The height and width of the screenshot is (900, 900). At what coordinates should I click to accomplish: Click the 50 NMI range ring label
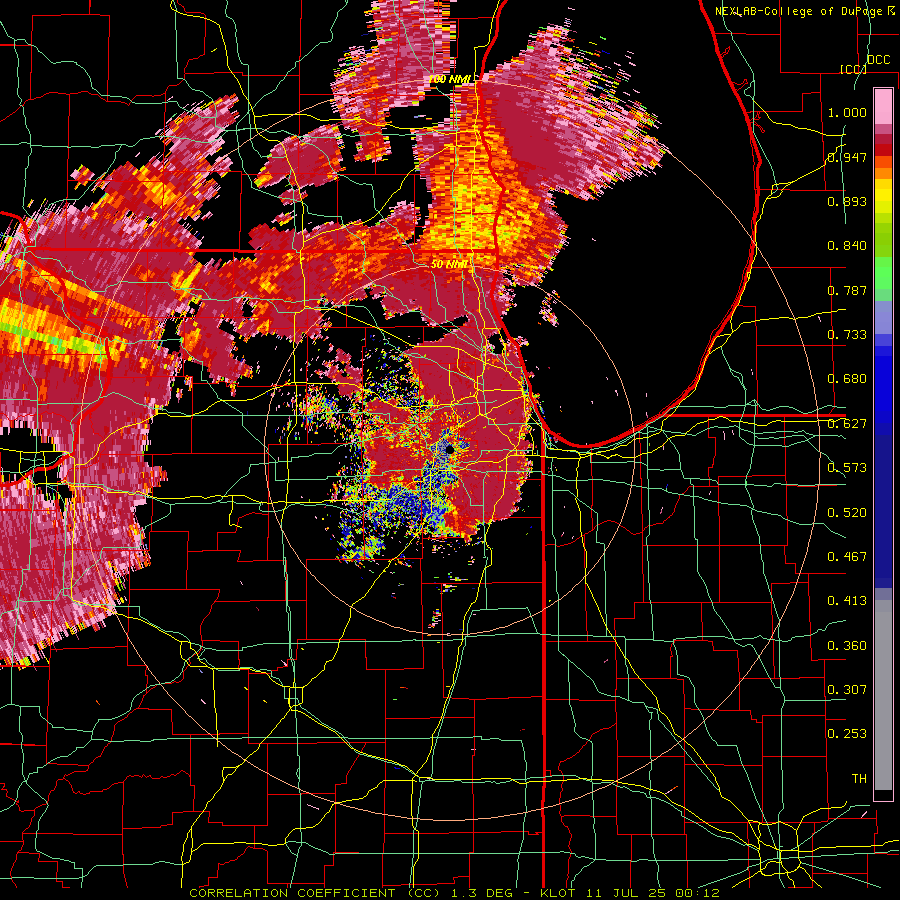449,265
